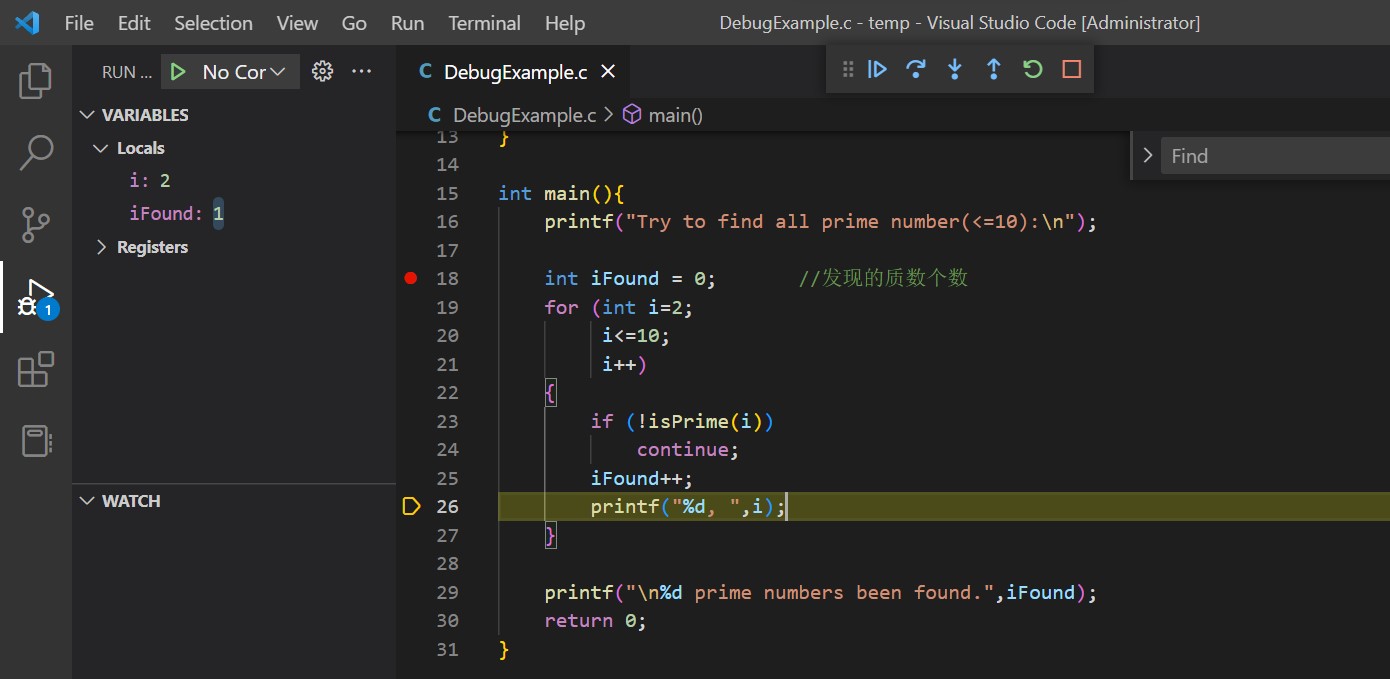This screenshot has width=1390, height=679.
Task: Restart the debug session
Action: tap(1033, 69)
